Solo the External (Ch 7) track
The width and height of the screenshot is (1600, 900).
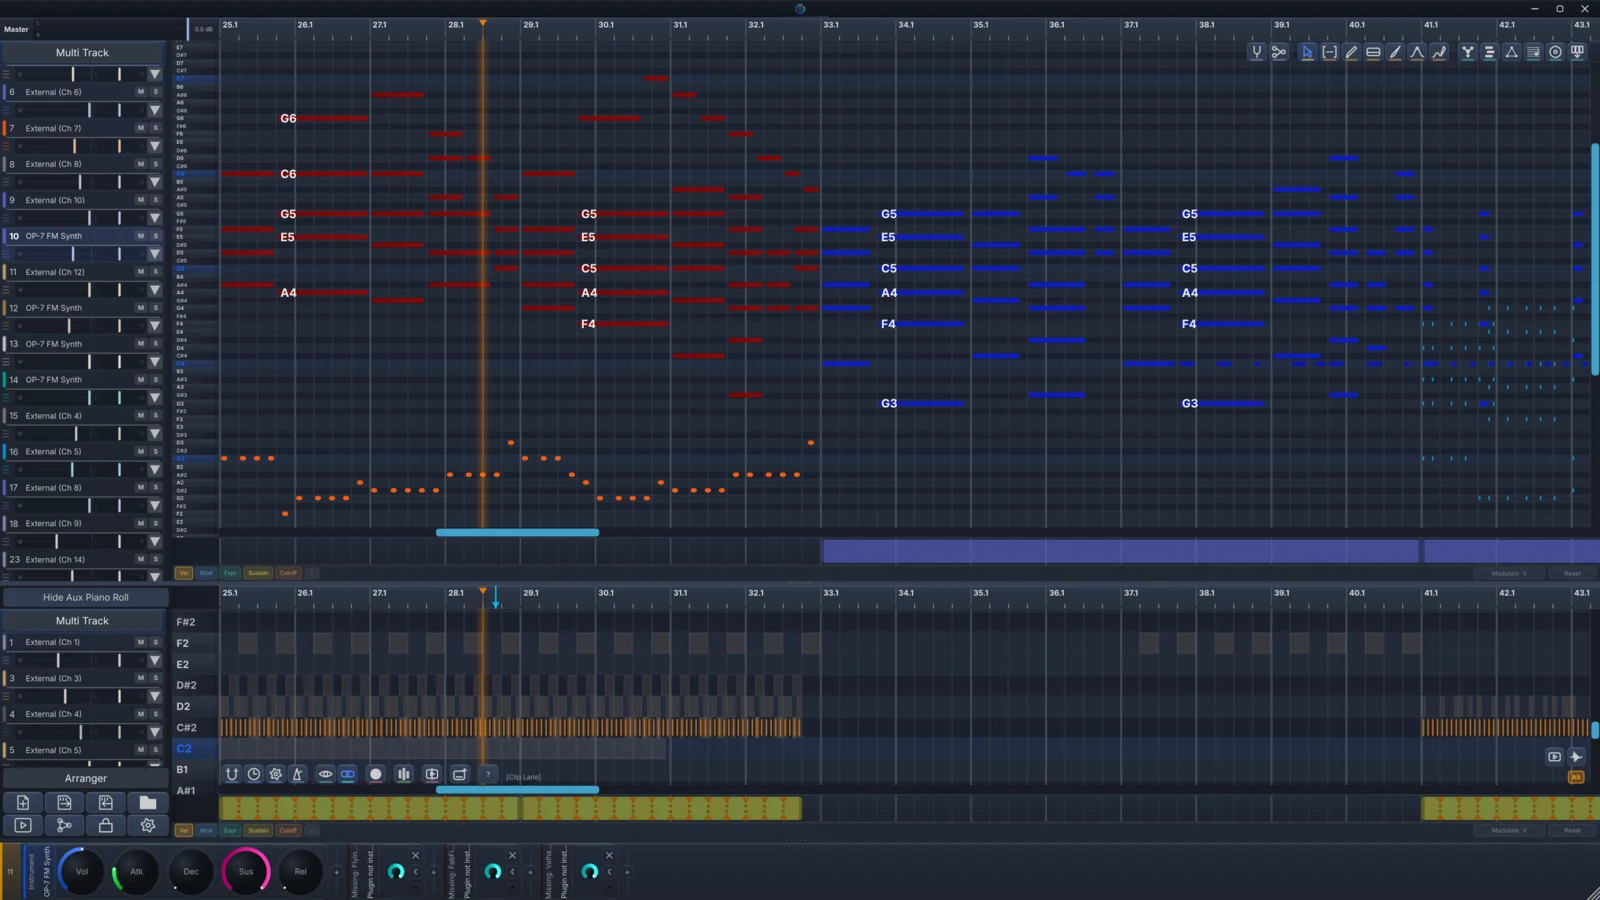[155, 128]
